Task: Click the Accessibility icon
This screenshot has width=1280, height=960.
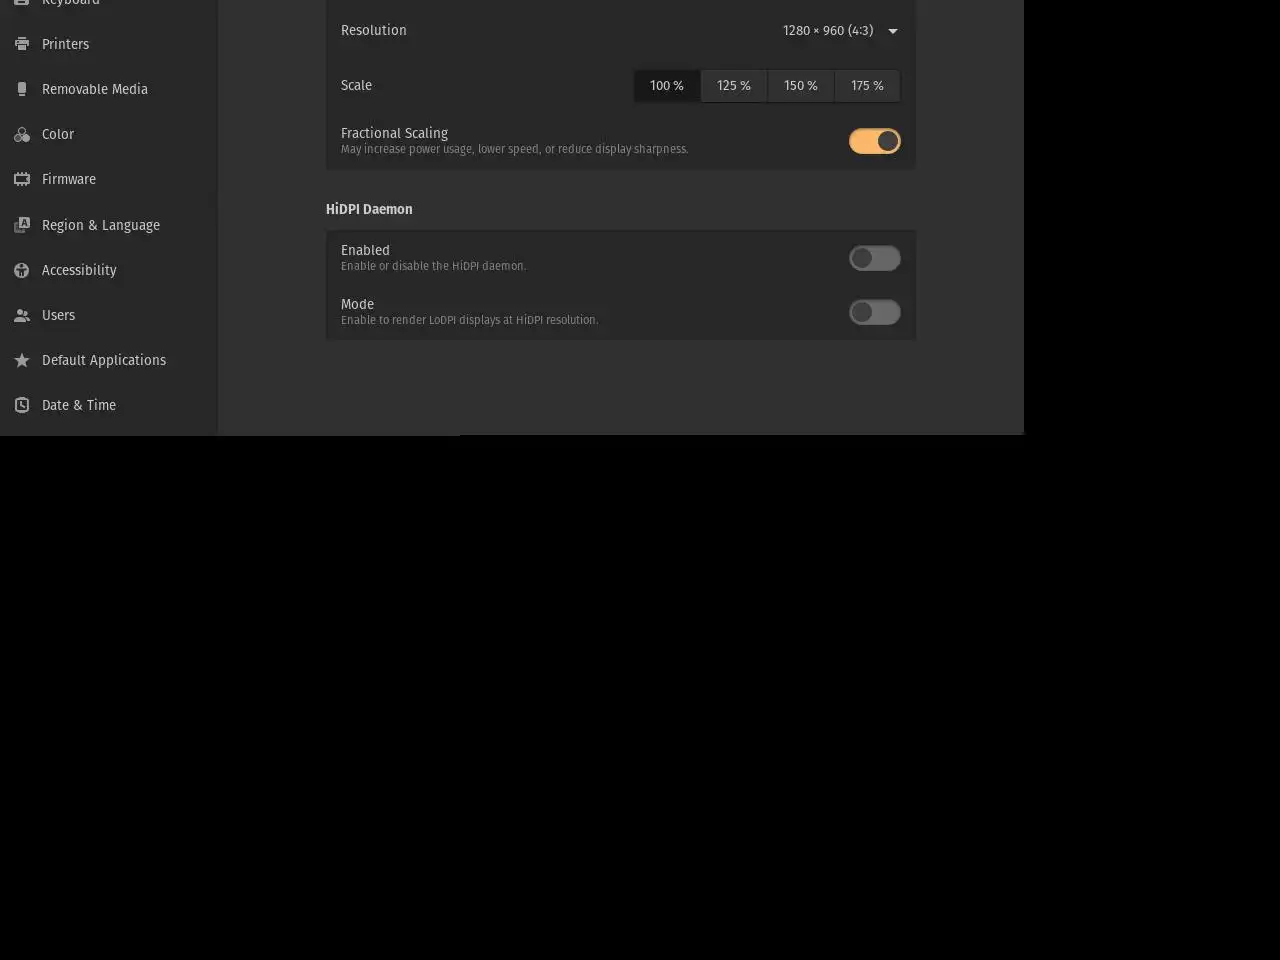Action: (22, 270)
